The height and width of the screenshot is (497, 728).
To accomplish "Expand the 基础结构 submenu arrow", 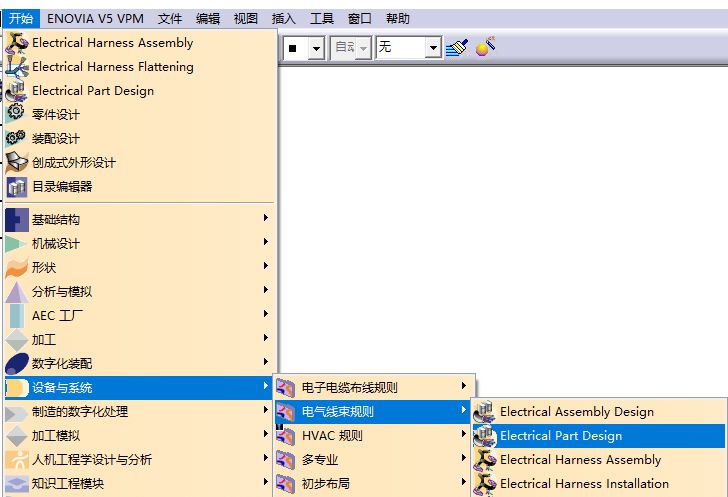I will [266, 218].
